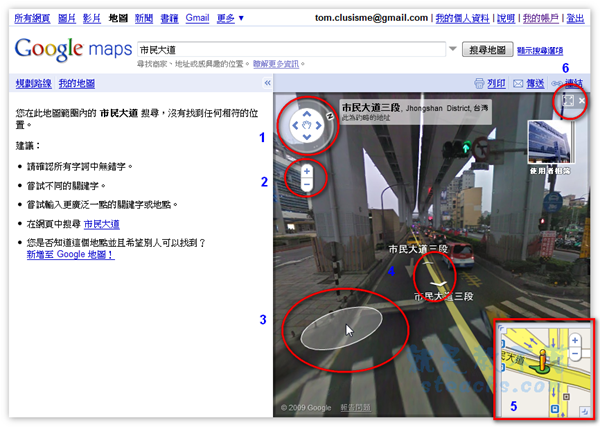Image resolution: width=600 pixels, height=427 pixels.
Task: Switch to 書籍 in the top navigation
Action: click(x=169, y=18)
